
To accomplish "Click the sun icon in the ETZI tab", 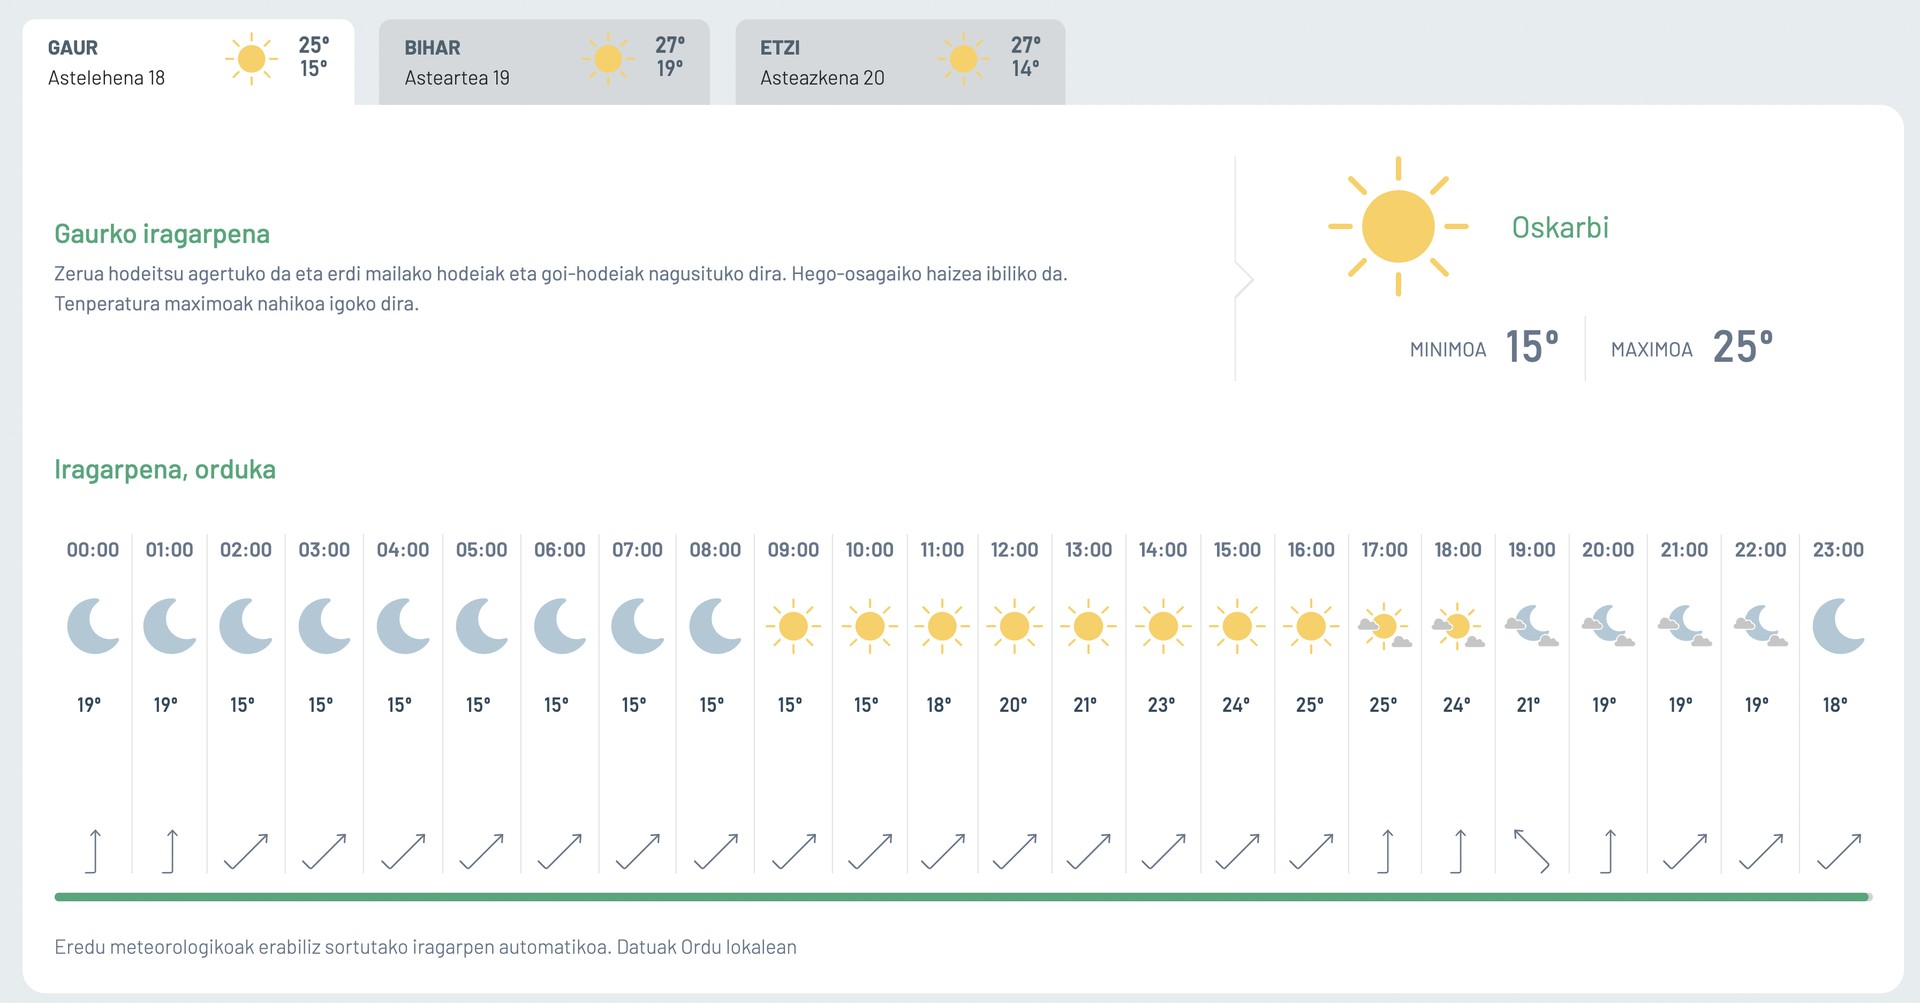I will click(963, 59).
